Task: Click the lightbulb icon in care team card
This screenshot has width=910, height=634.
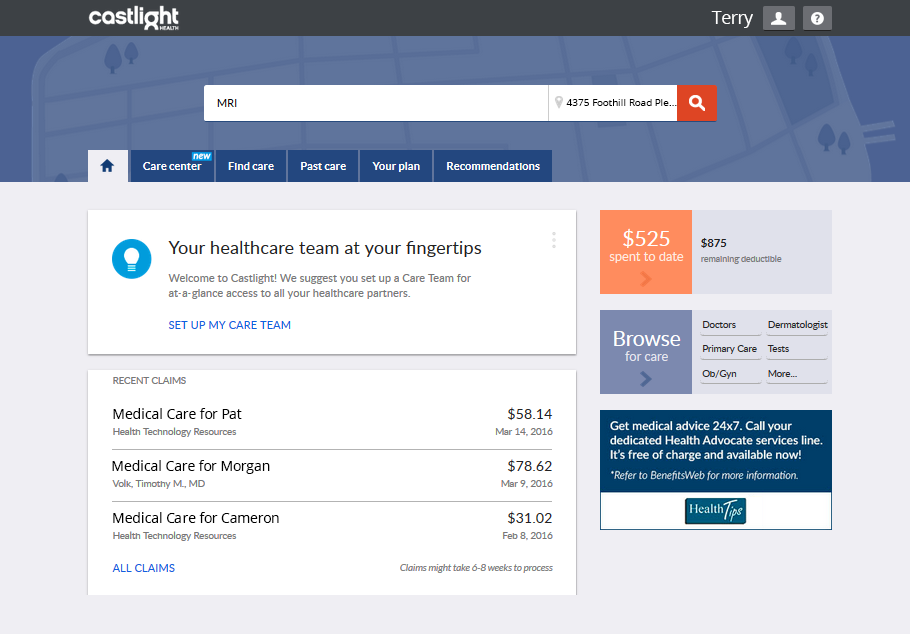Action: (131, 258)
